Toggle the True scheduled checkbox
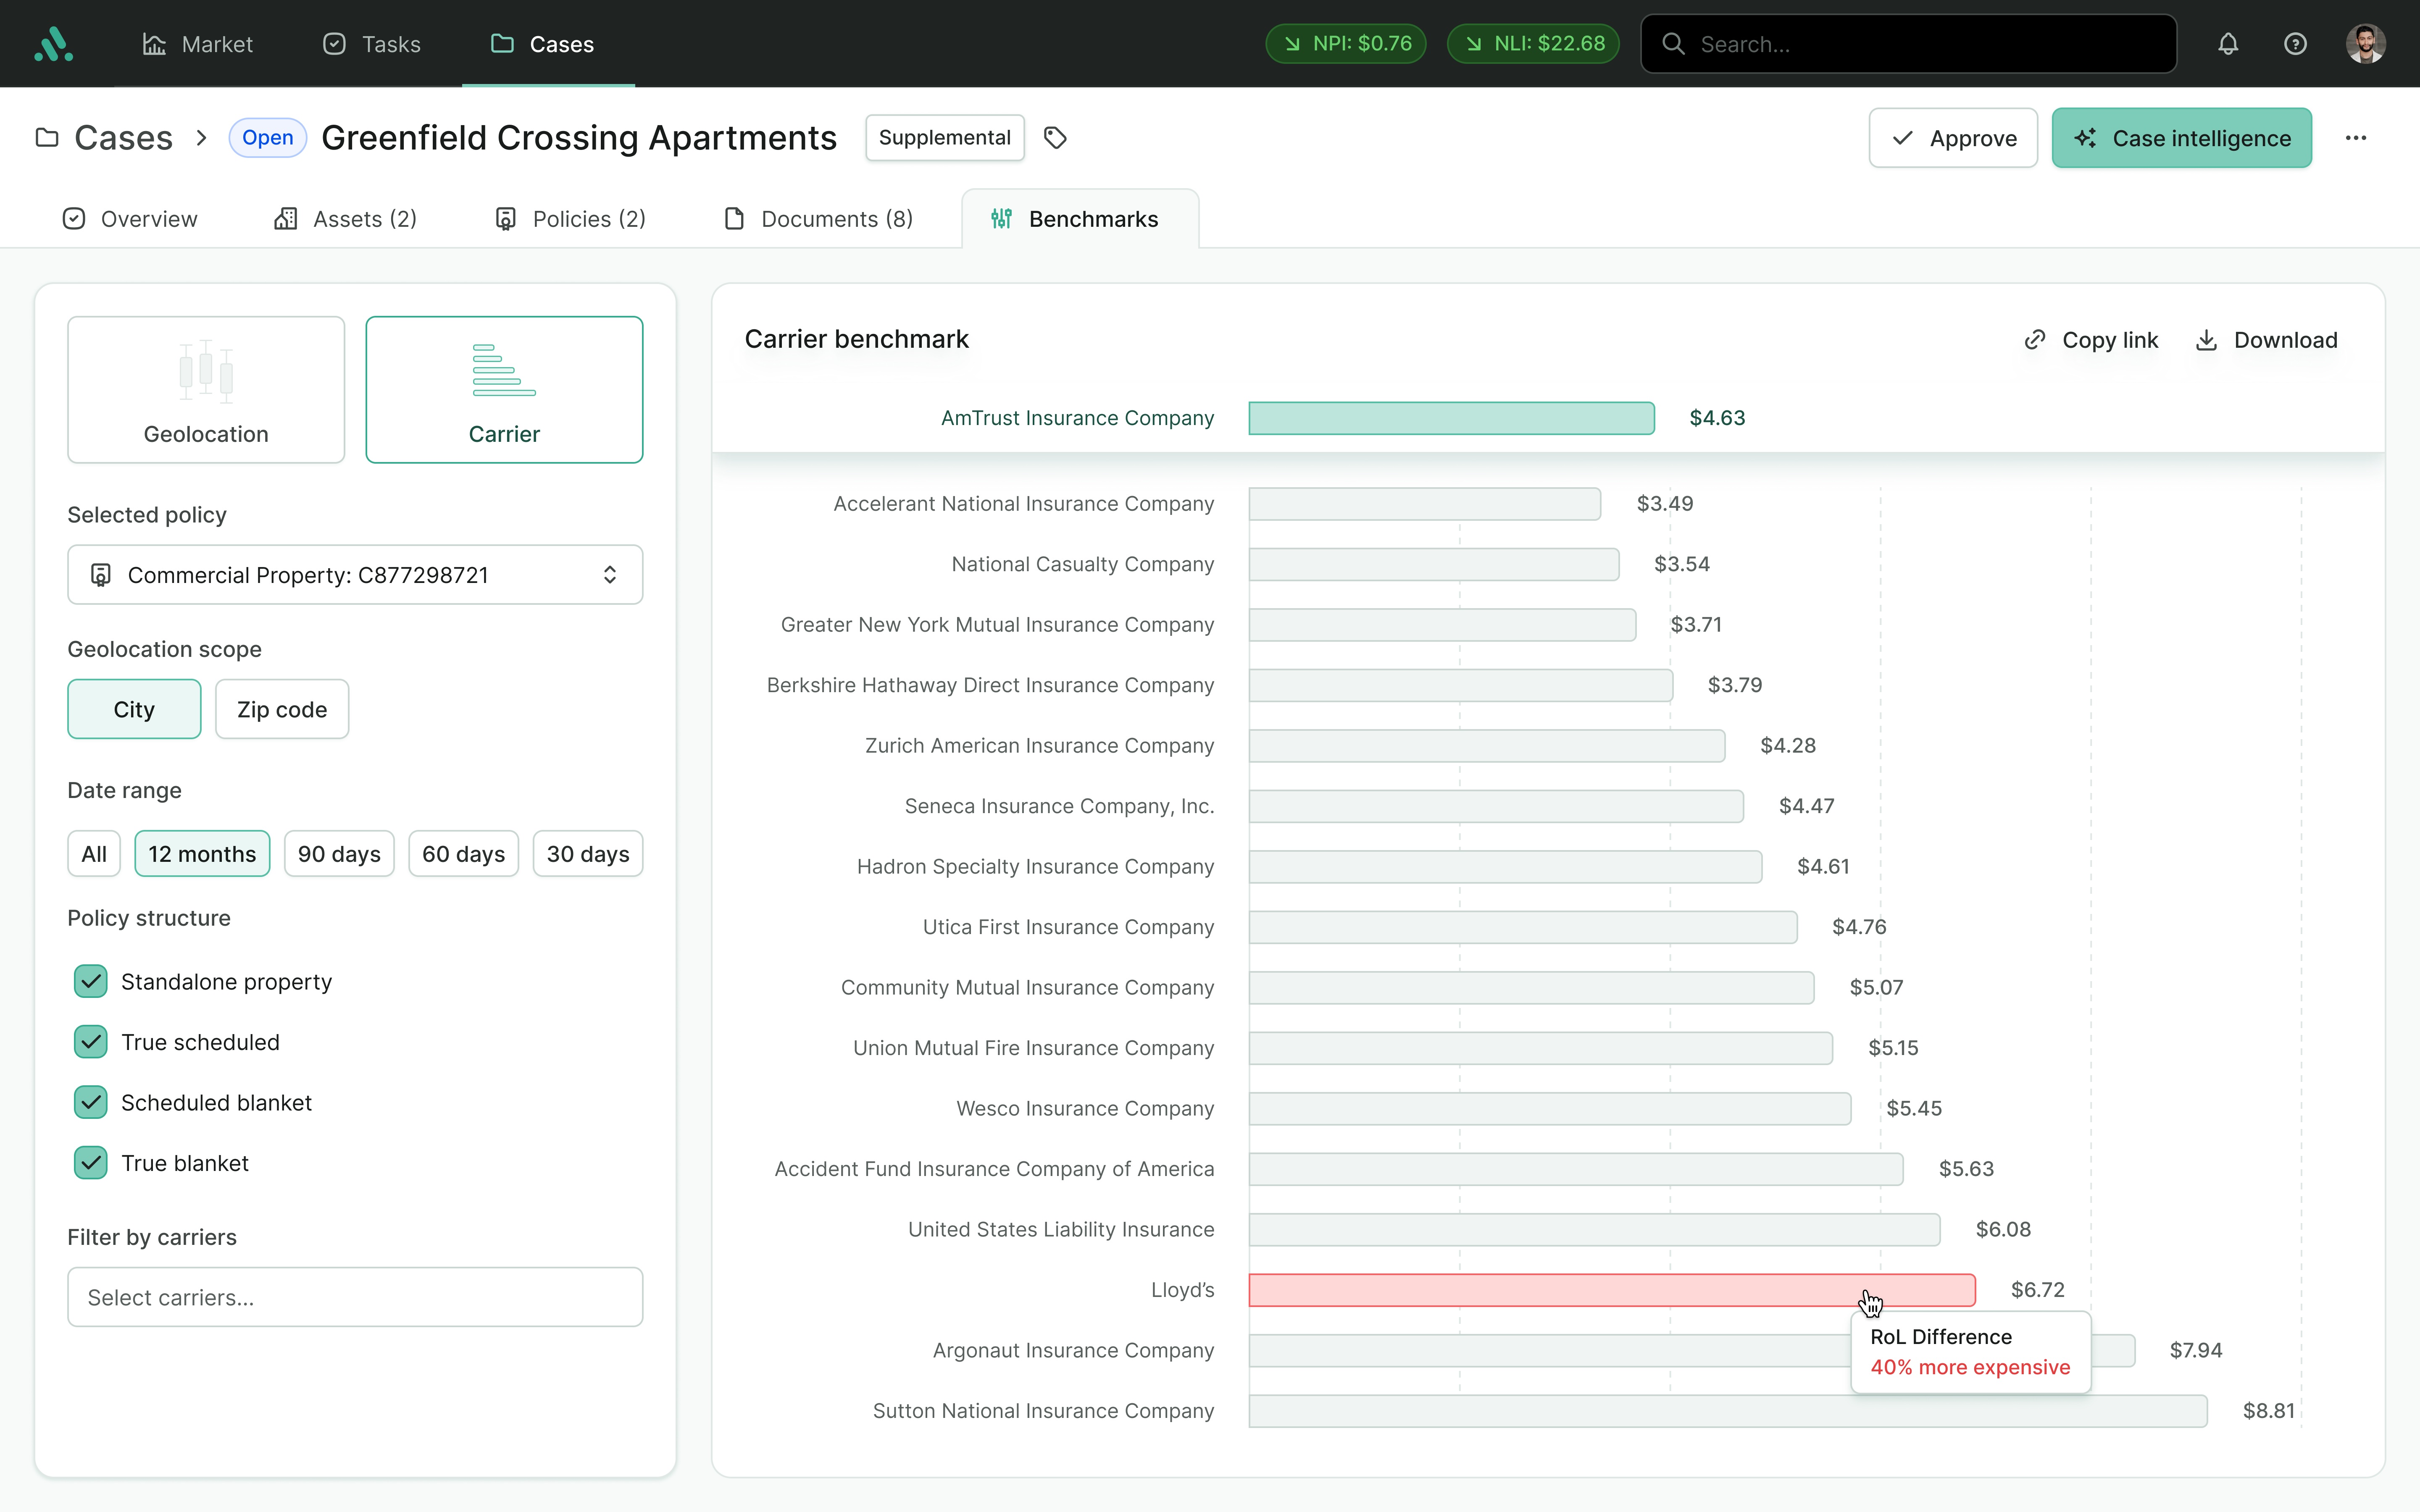 (91, 1042)
